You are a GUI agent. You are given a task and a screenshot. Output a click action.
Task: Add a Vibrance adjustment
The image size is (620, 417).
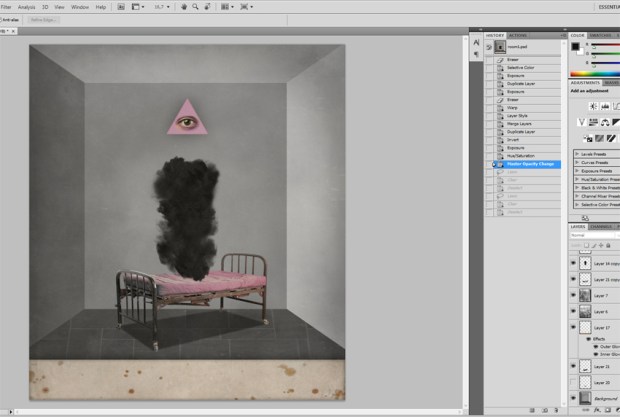tap(581, 122)
